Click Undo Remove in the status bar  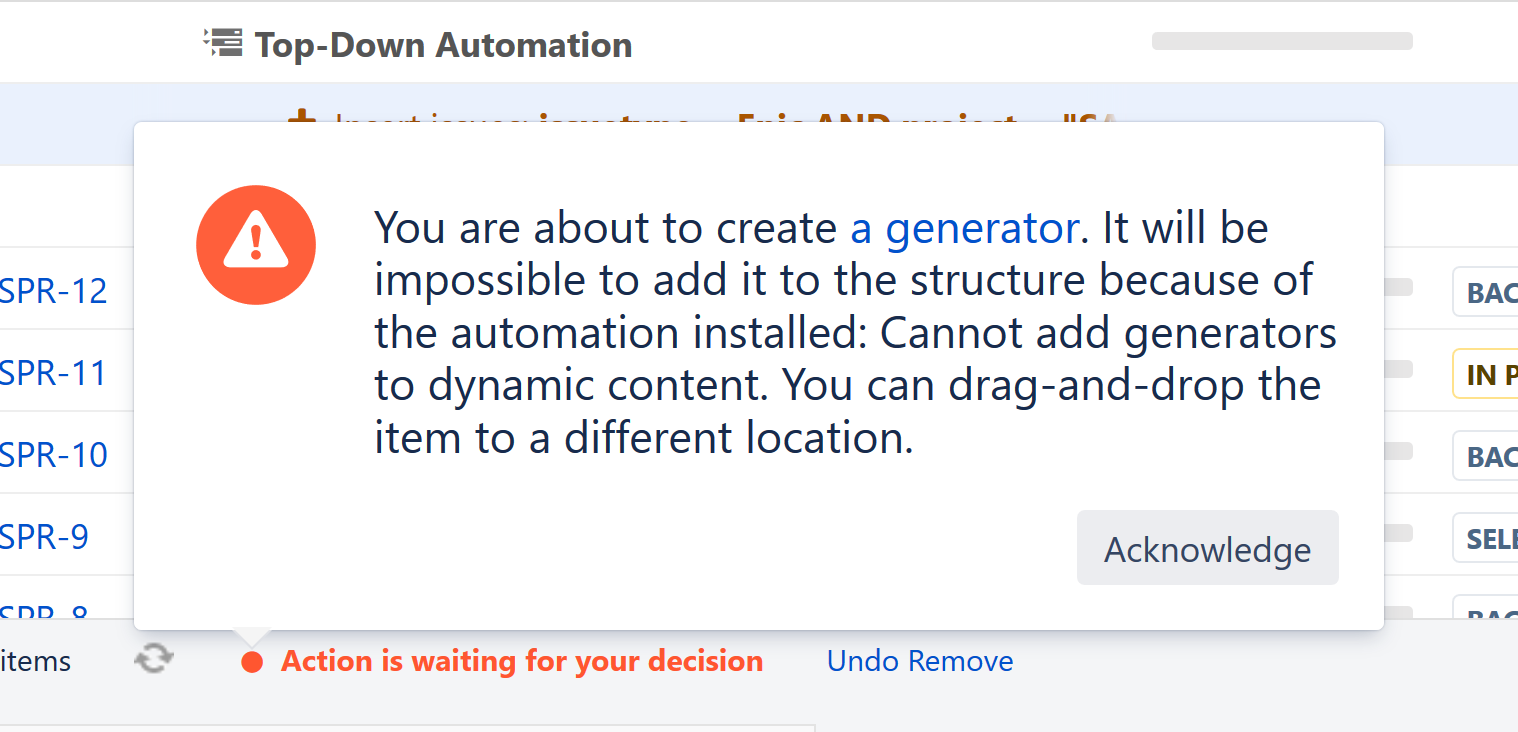[919, 660]
